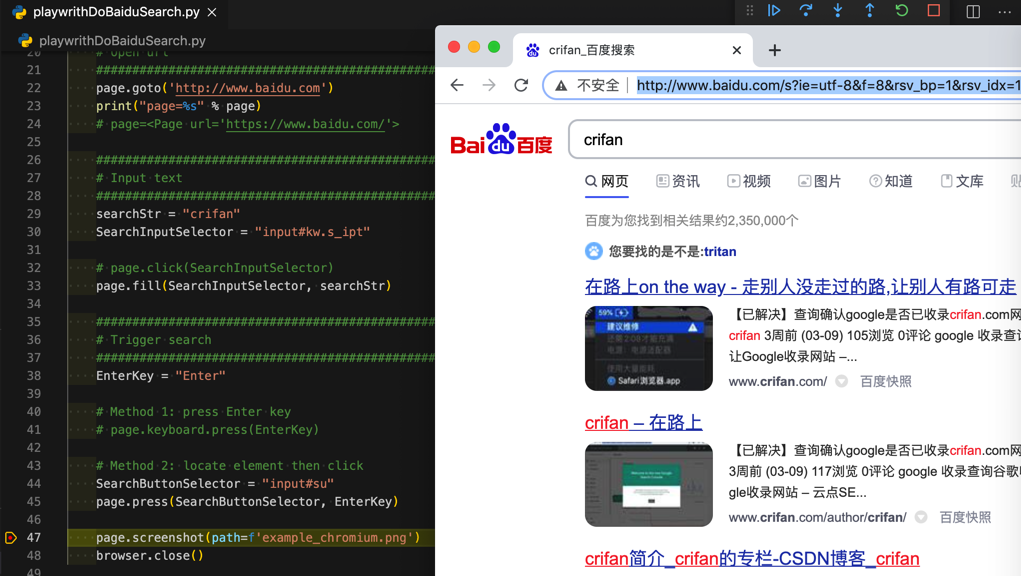This screenshot has width=1021, height=576.
Task: Expand the arrow beside www.crifan.com/
Action: click(x=841, y=381)
